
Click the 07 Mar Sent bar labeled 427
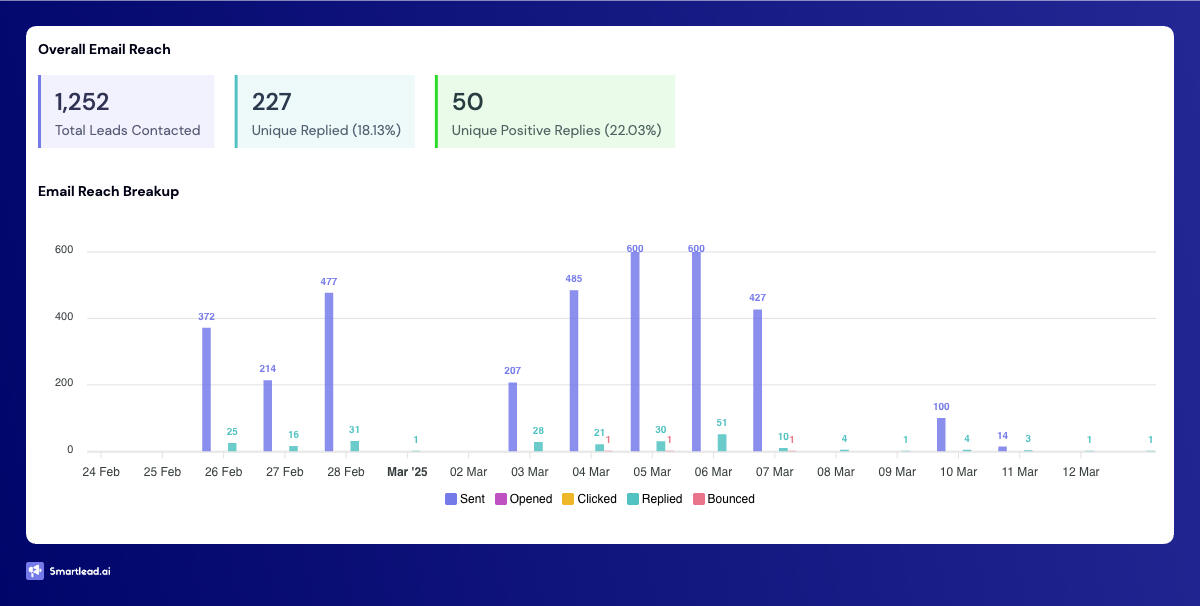coord(758,380)
